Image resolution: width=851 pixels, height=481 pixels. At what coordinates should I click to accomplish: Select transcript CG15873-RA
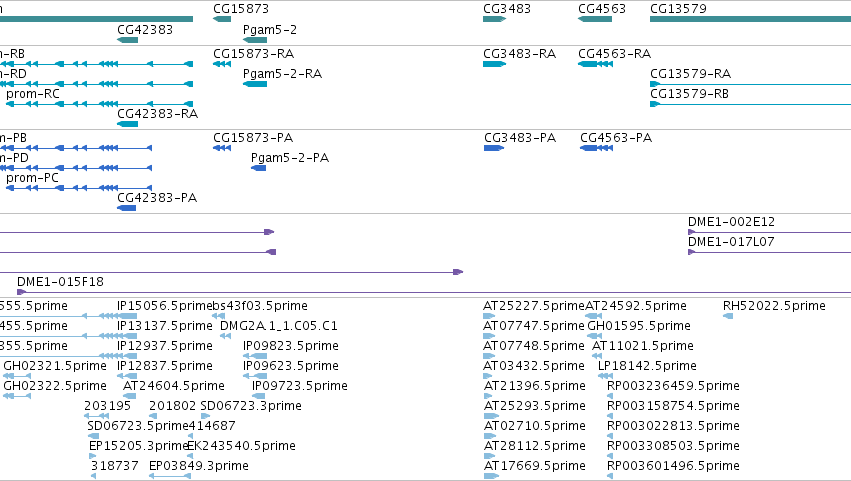(x=222, y=64)
